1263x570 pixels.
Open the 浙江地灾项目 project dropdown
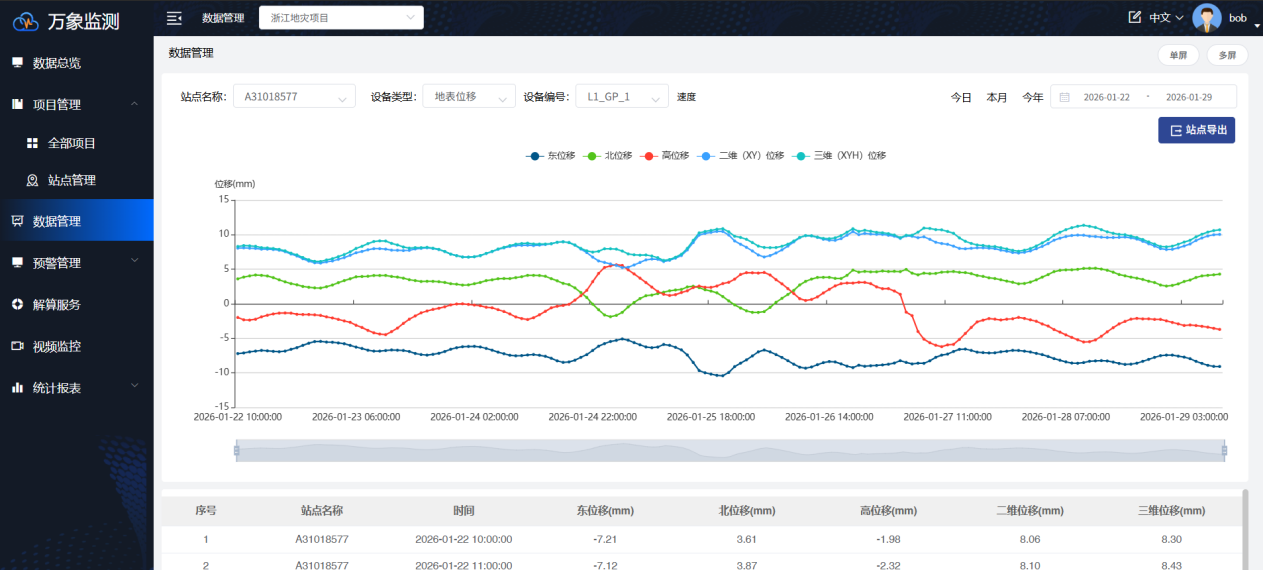click(x=340, y=18)
